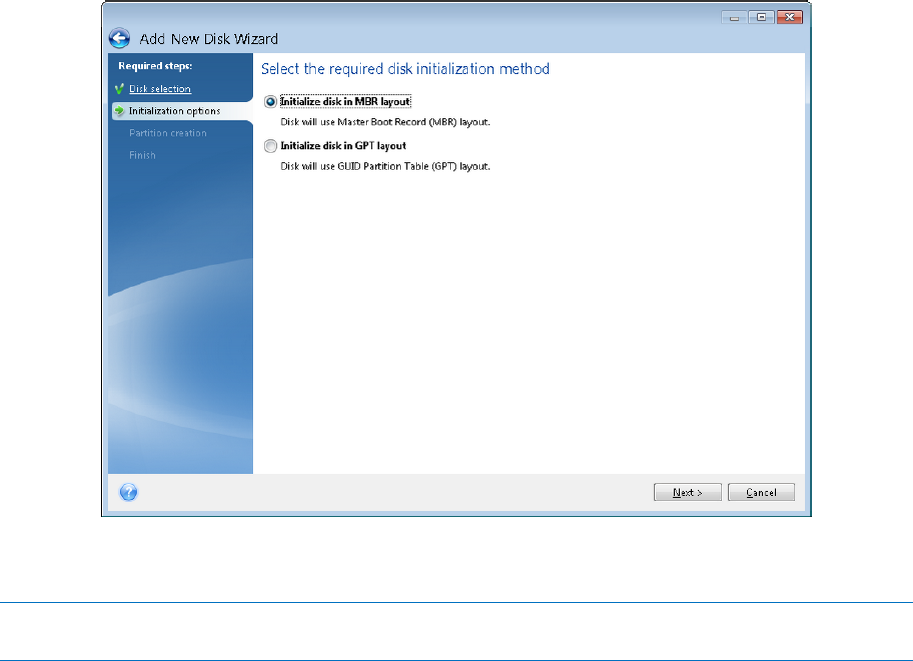
Task: Minimize the wizard window
Action: (734, 17)
